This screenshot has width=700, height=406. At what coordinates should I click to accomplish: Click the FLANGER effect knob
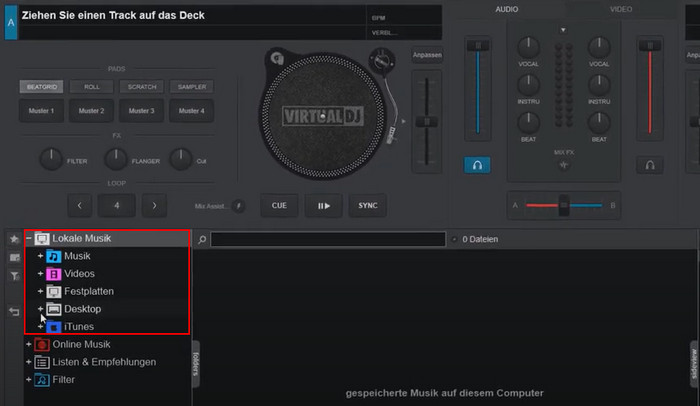(116, 159)
